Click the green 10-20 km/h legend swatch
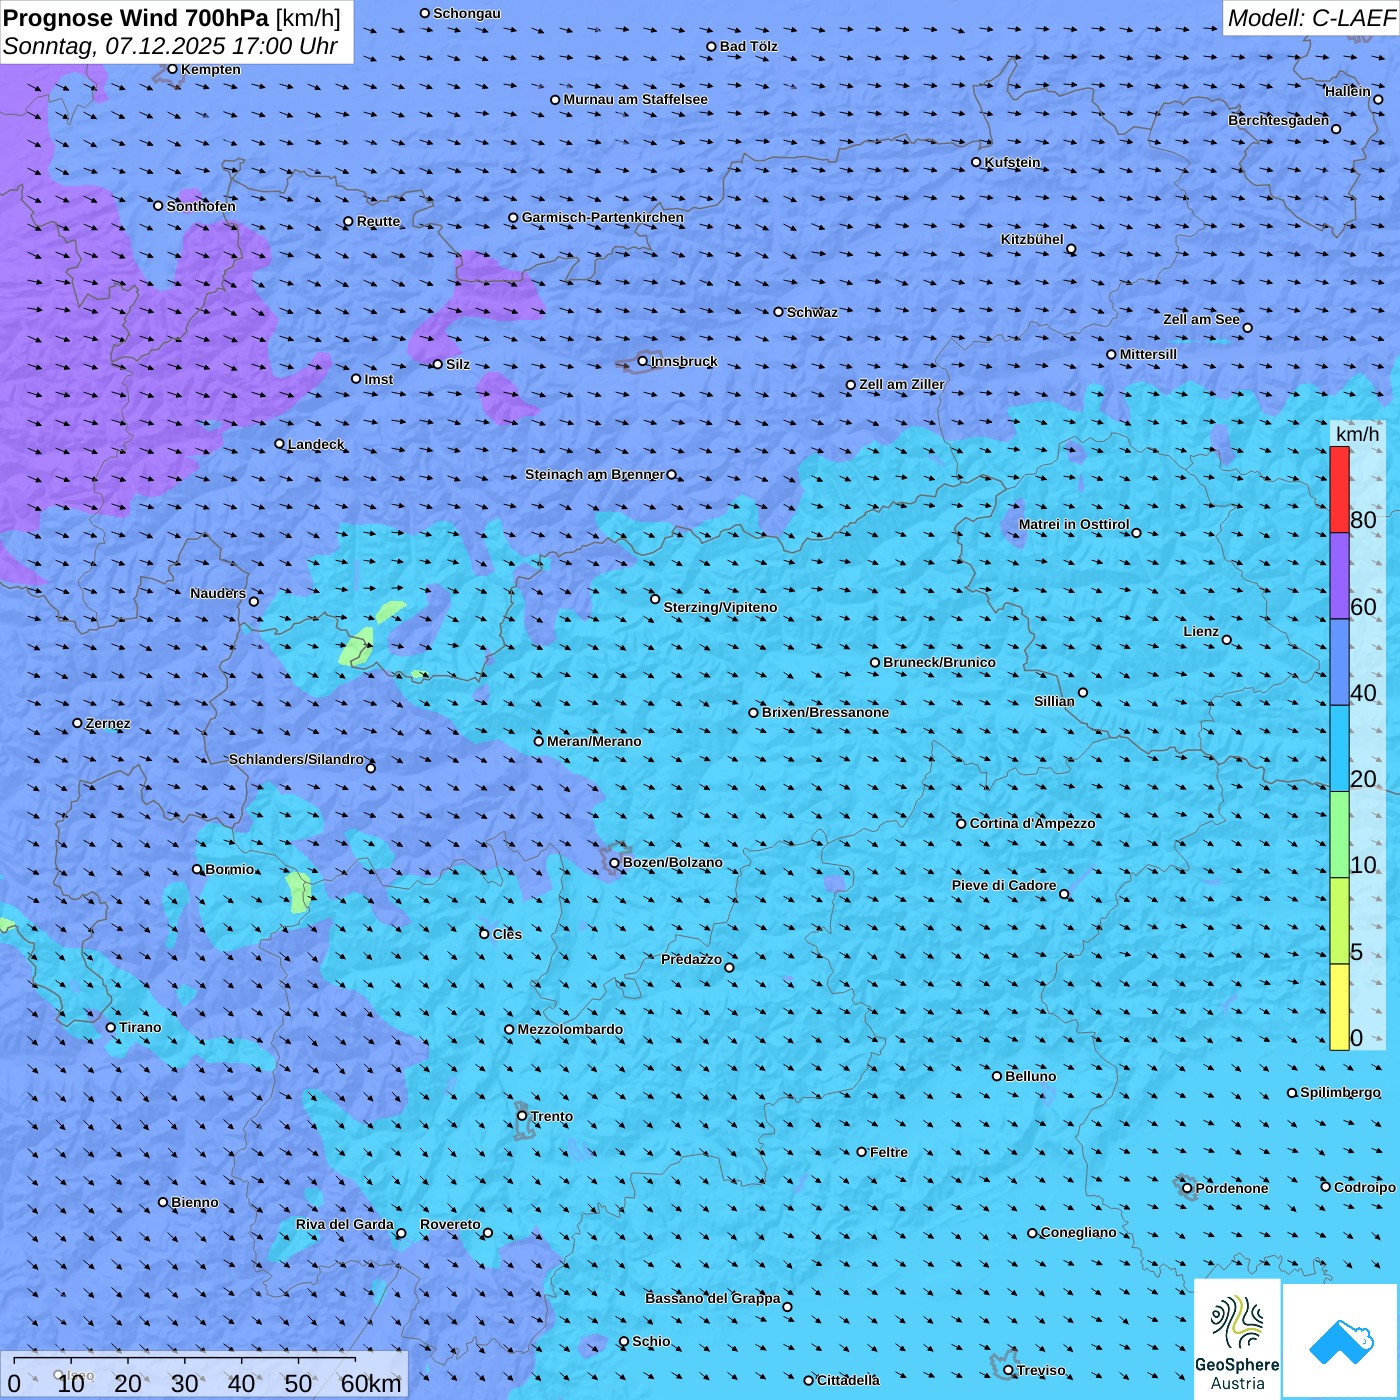Viewport: 1400px width, 1400px height. click(x=1339, y=835)
